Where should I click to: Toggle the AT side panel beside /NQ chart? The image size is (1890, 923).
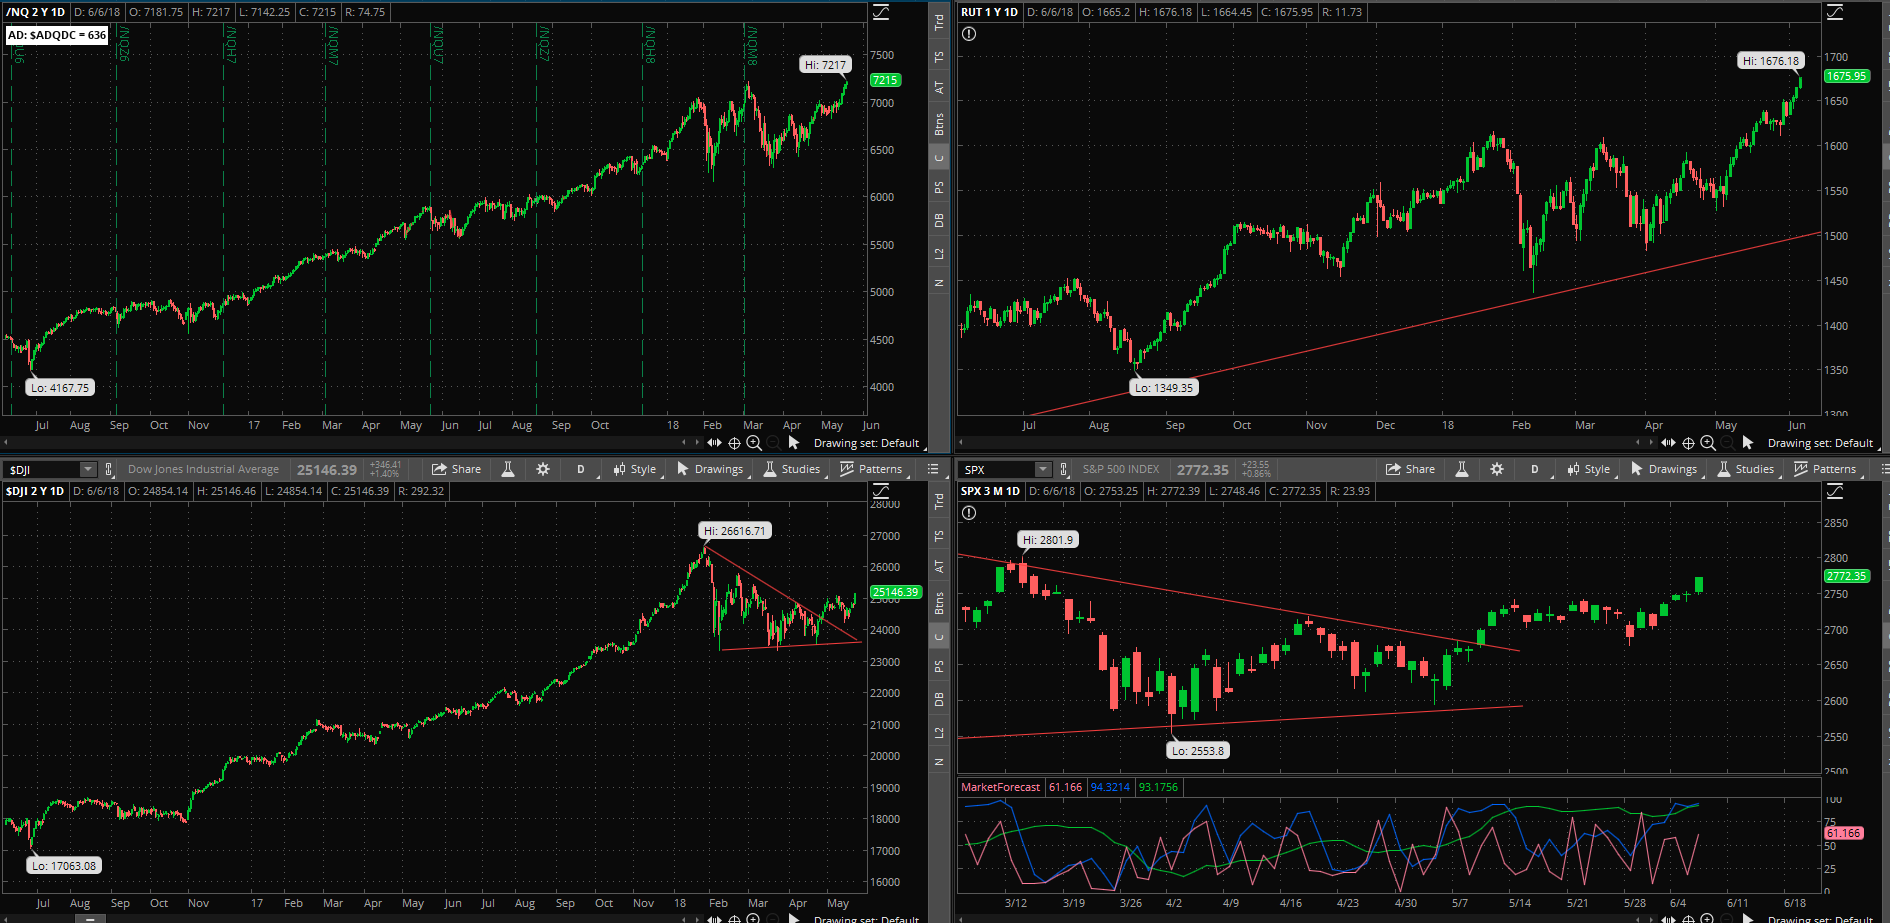click(939, 88)
